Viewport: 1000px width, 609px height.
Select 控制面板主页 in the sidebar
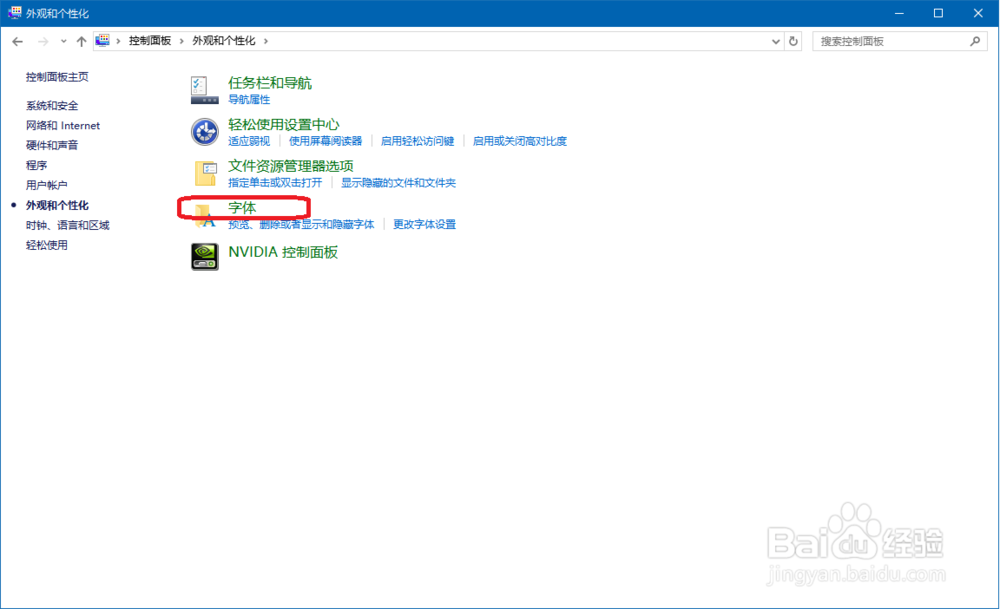57,76
